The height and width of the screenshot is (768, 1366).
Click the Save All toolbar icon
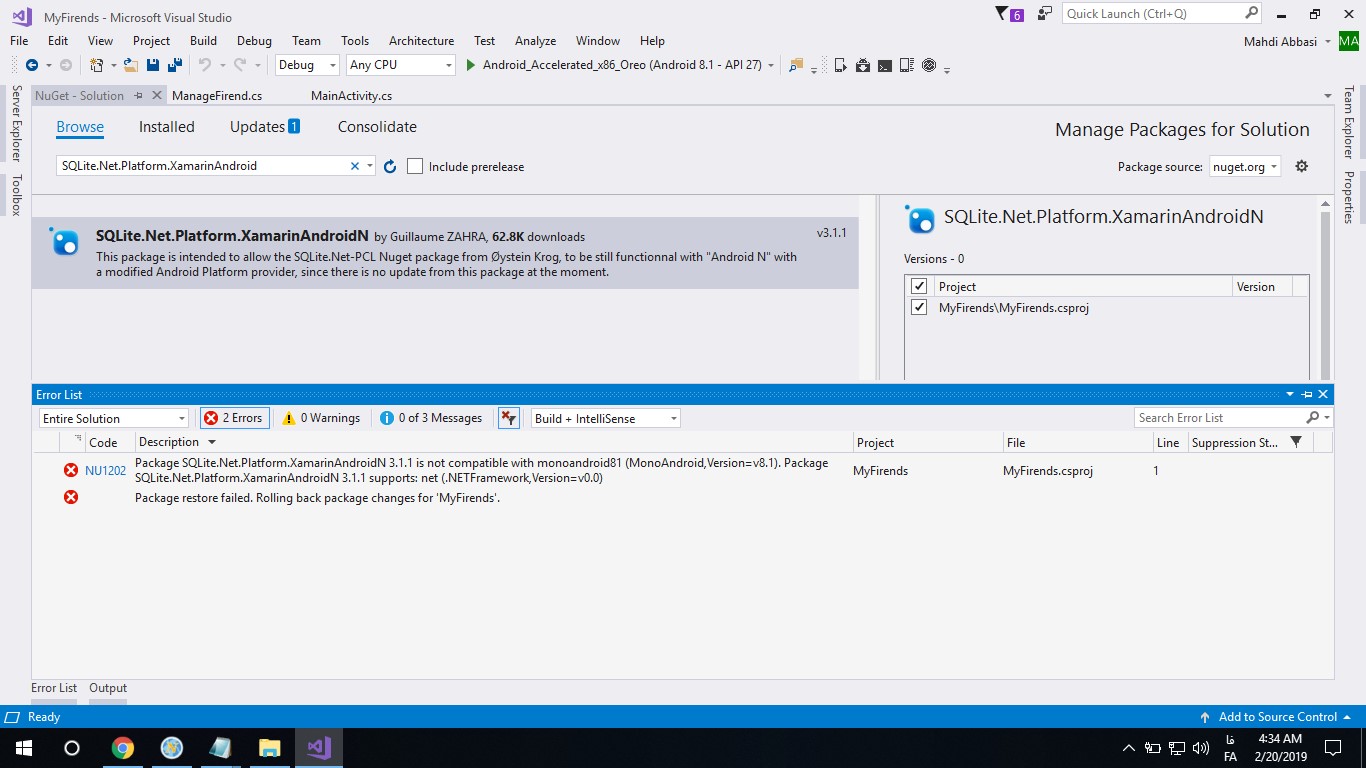[x=174, y=65]
